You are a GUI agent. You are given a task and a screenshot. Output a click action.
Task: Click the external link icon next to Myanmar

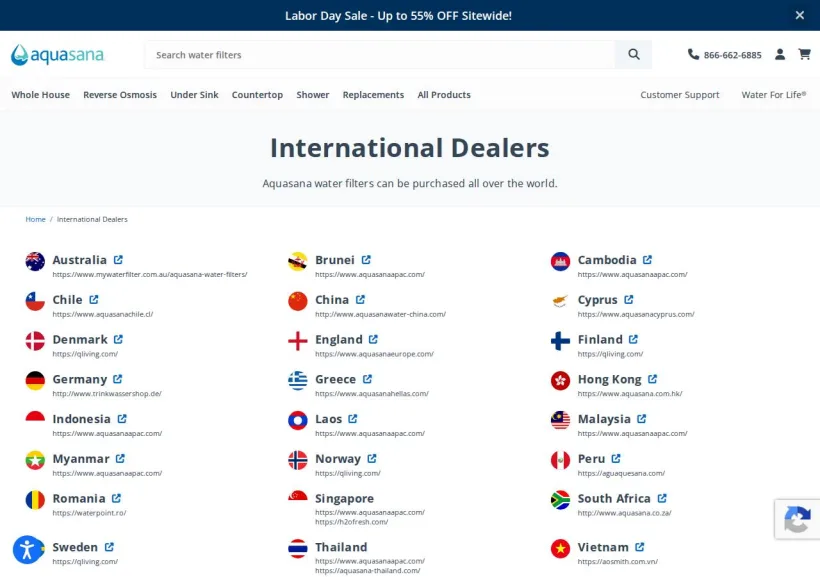tap(120, 458)
